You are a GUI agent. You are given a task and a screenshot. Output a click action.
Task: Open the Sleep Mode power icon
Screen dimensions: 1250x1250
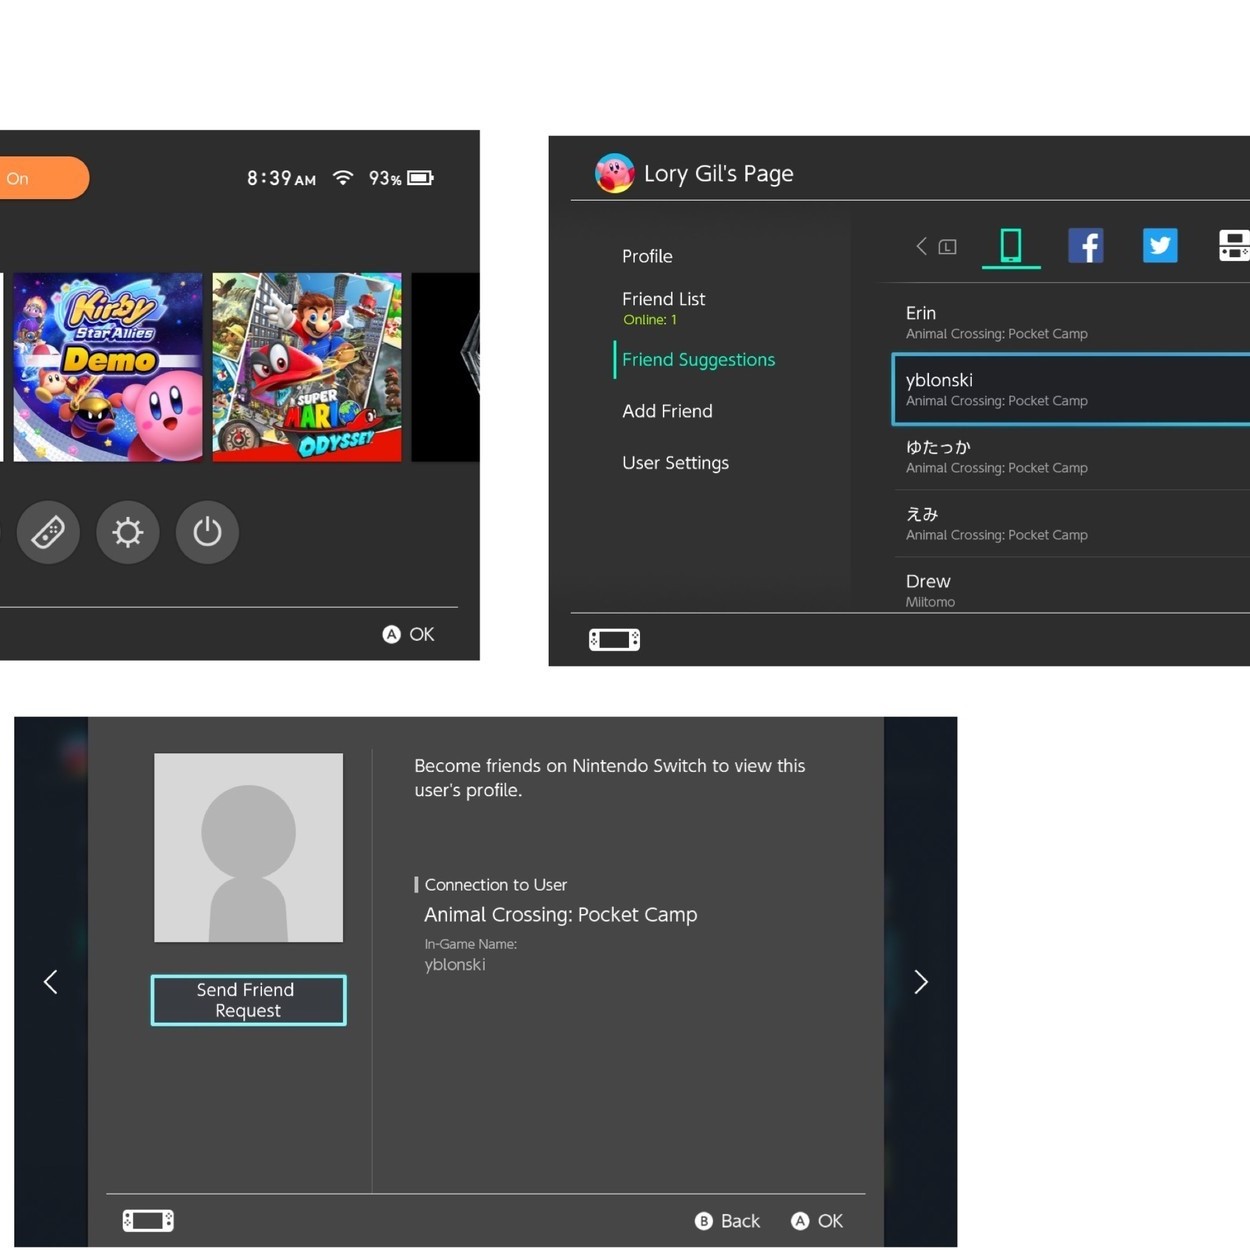(x=207, y=532)
